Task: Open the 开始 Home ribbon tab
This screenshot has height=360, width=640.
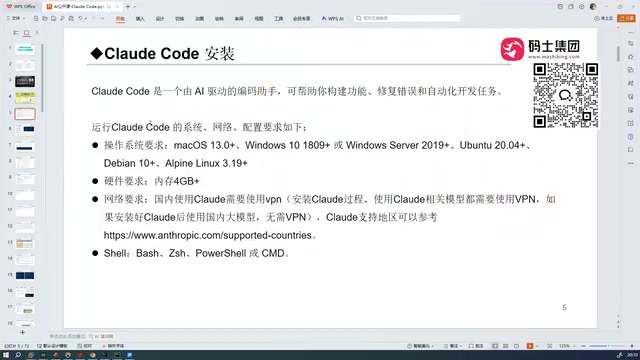Action: (x=120, y=19)
